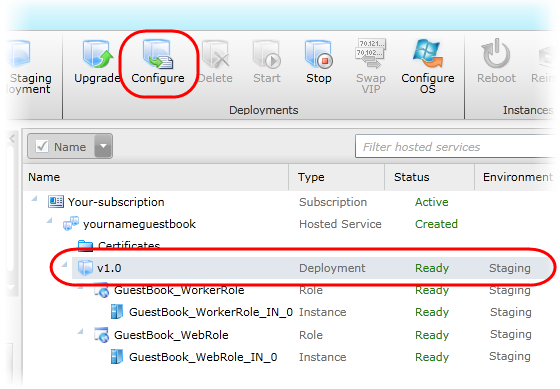The width and height of the screenshot is (560, 389).
Task: Click the Upgrade deployment icon
Action: click(97, 54)
